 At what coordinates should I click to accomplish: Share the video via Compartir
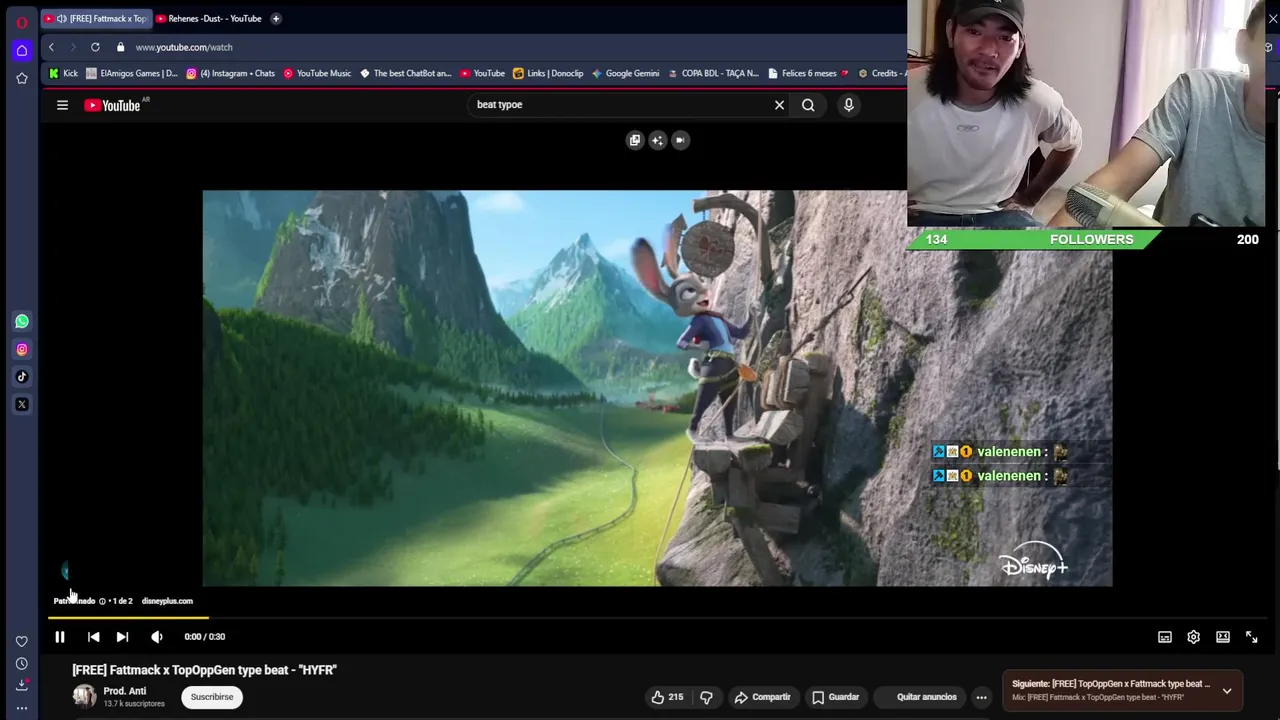tap(762, 697)
